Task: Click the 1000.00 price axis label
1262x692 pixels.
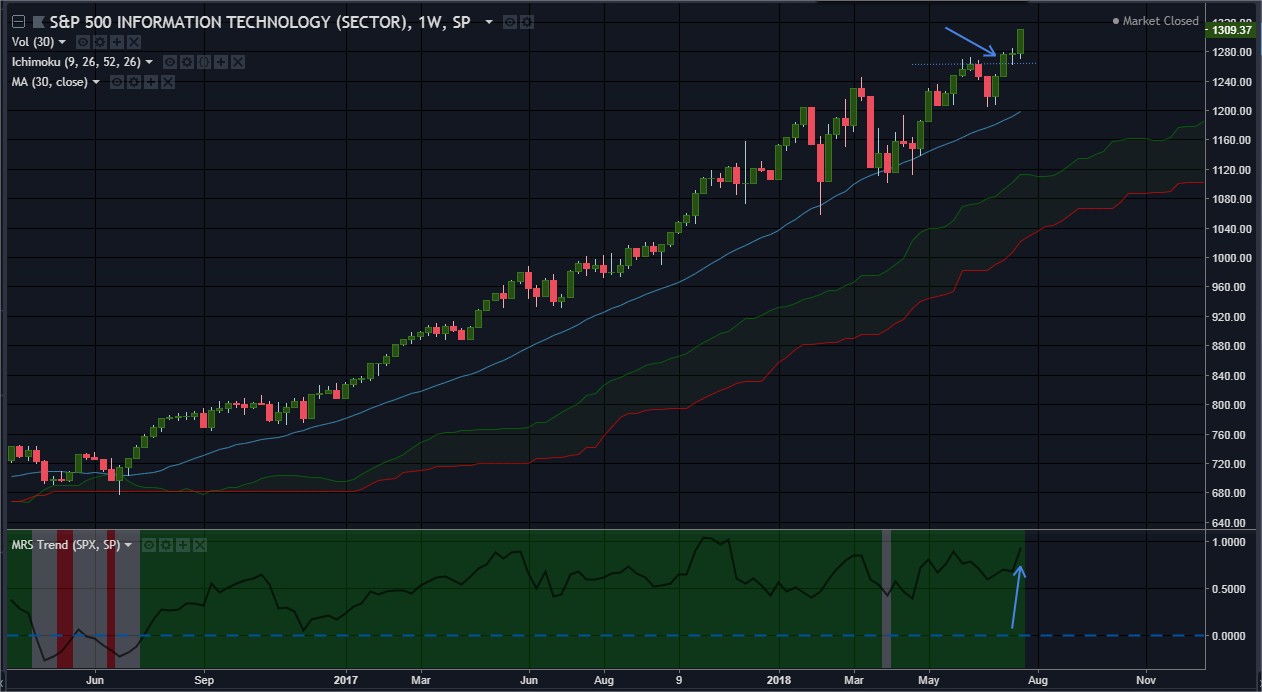Action: click(1231, 258)
